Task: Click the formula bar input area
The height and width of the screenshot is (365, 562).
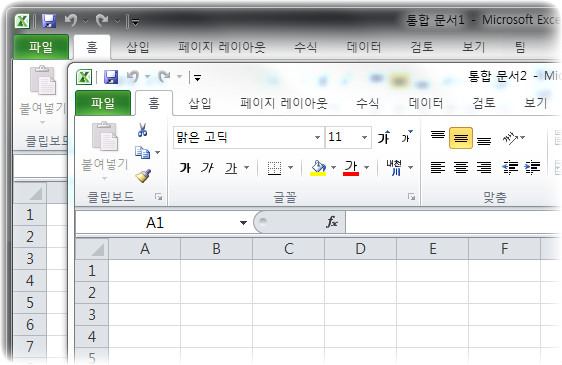Action: pyautogui.click(x=453, y=222)
